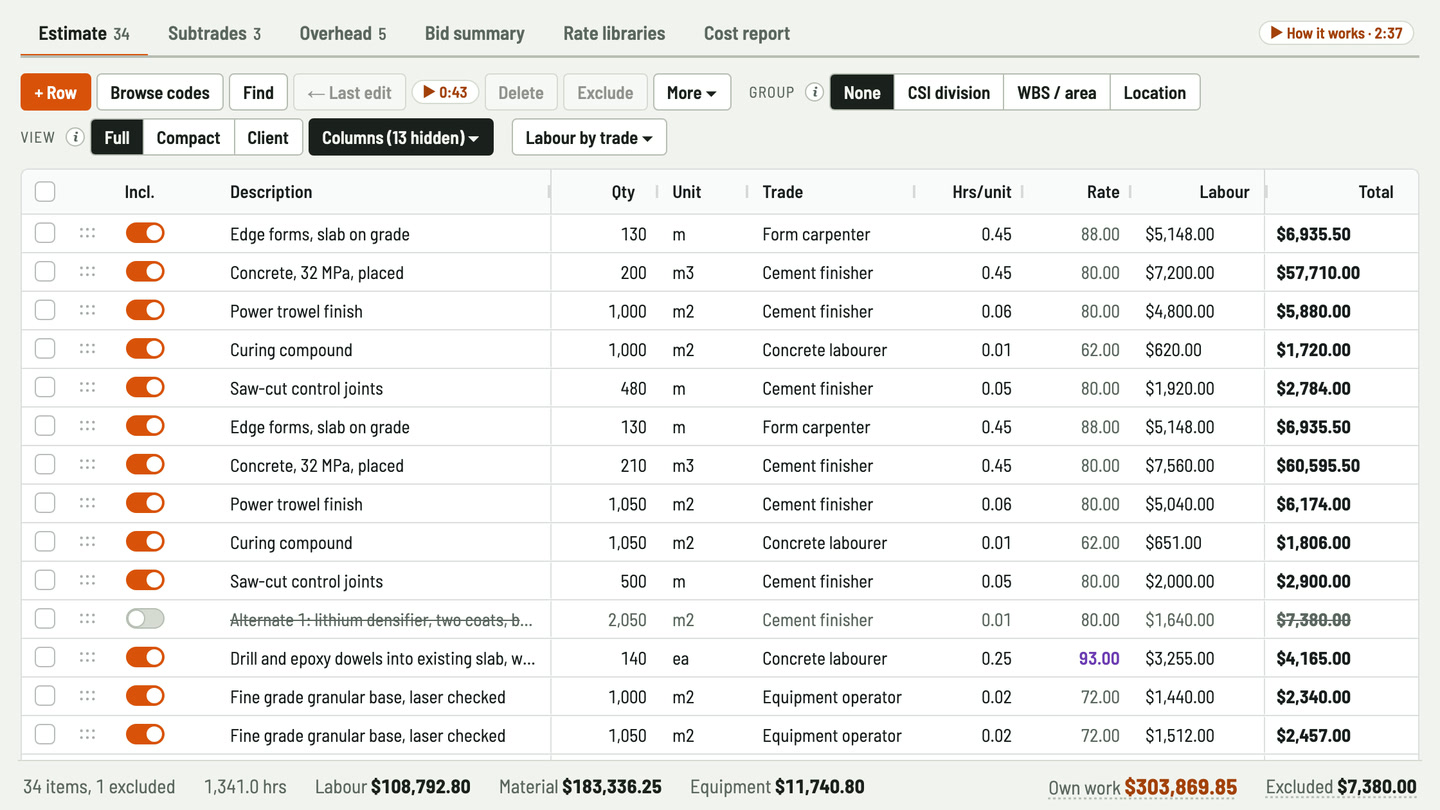Disable include toggle for Curing compound 1,050 m2 row

[x=145, y=542]
